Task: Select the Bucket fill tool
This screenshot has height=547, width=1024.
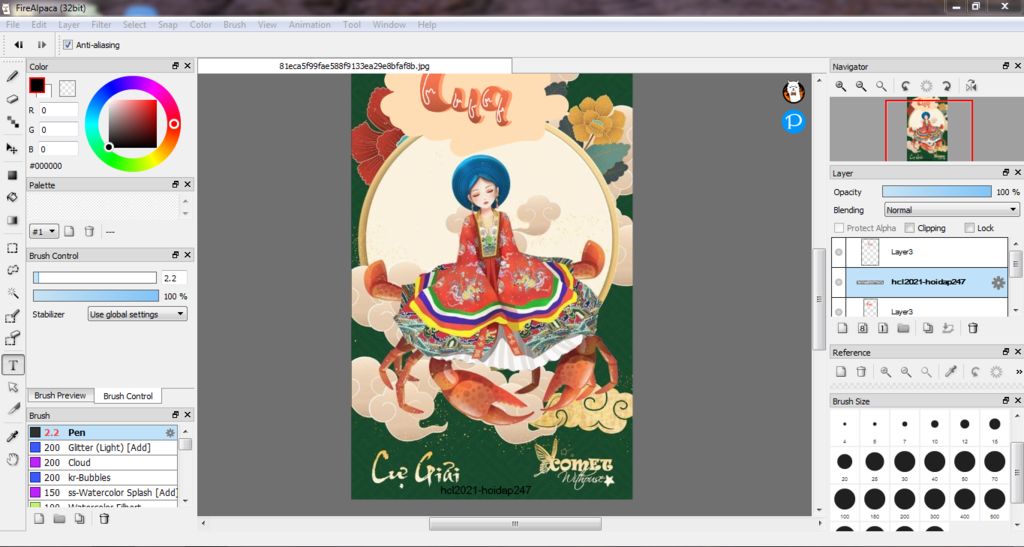Action: pos(12,197)
